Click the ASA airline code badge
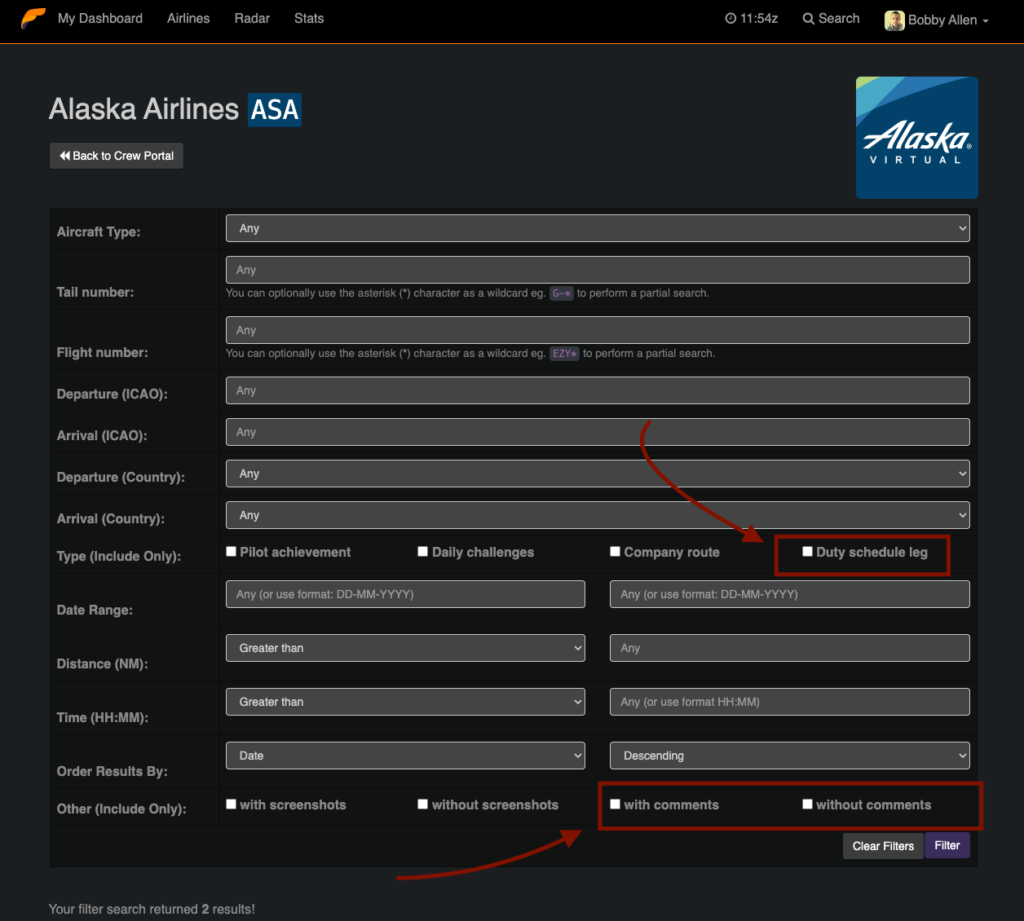Image resolution: width=1024 pixels, height=921 pixels. click(x=274, y=110)
